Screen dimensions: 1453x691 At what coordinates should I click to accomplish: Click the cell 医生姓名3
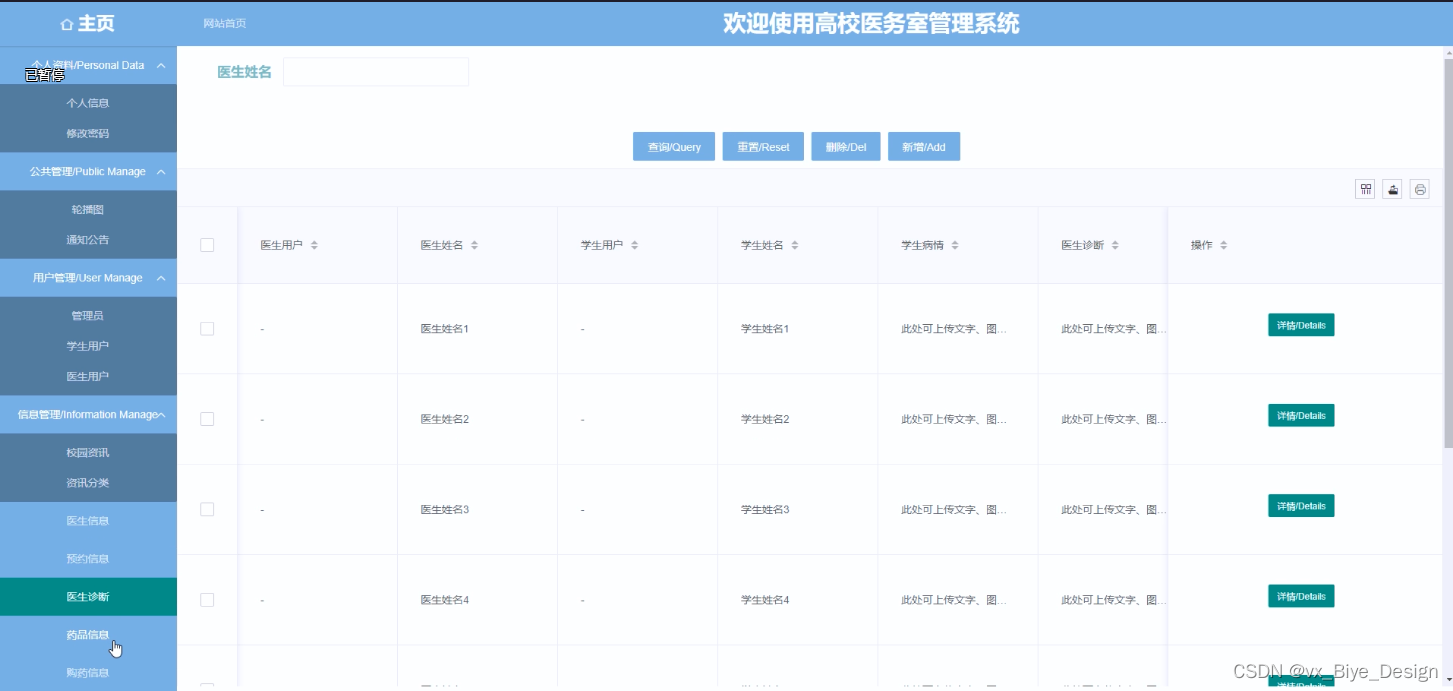(x=445, y=510)
